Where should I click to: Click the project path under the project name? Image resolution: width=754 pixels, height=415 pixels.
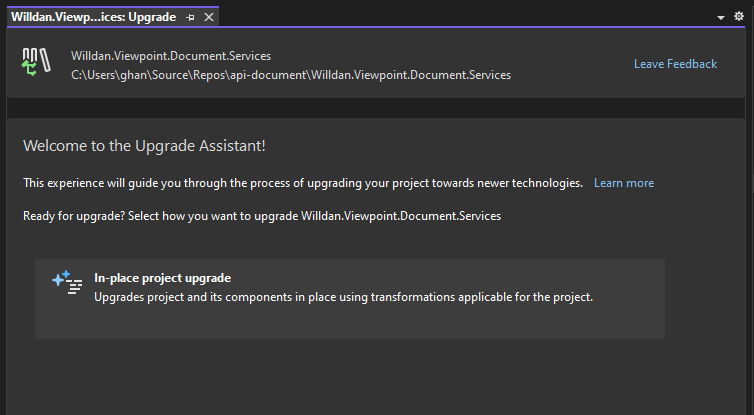coord(291,74)
